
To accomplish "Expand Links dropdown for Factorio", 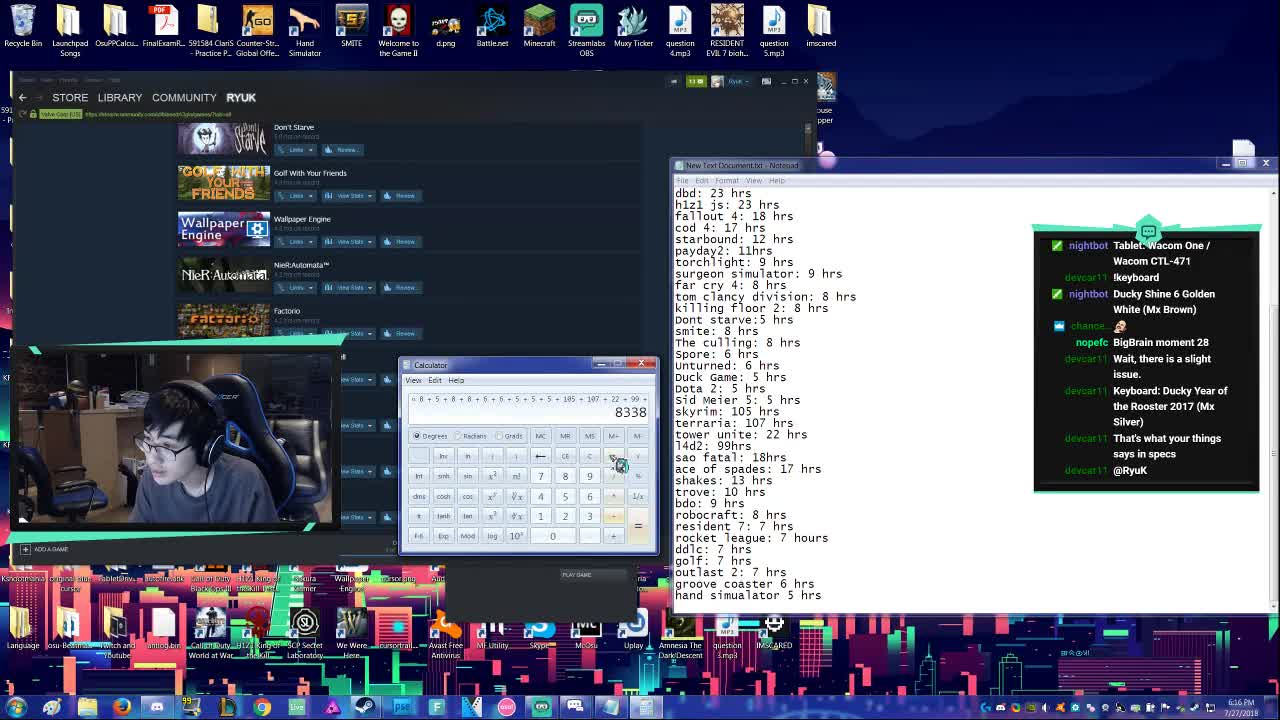I will coord(296,334).
